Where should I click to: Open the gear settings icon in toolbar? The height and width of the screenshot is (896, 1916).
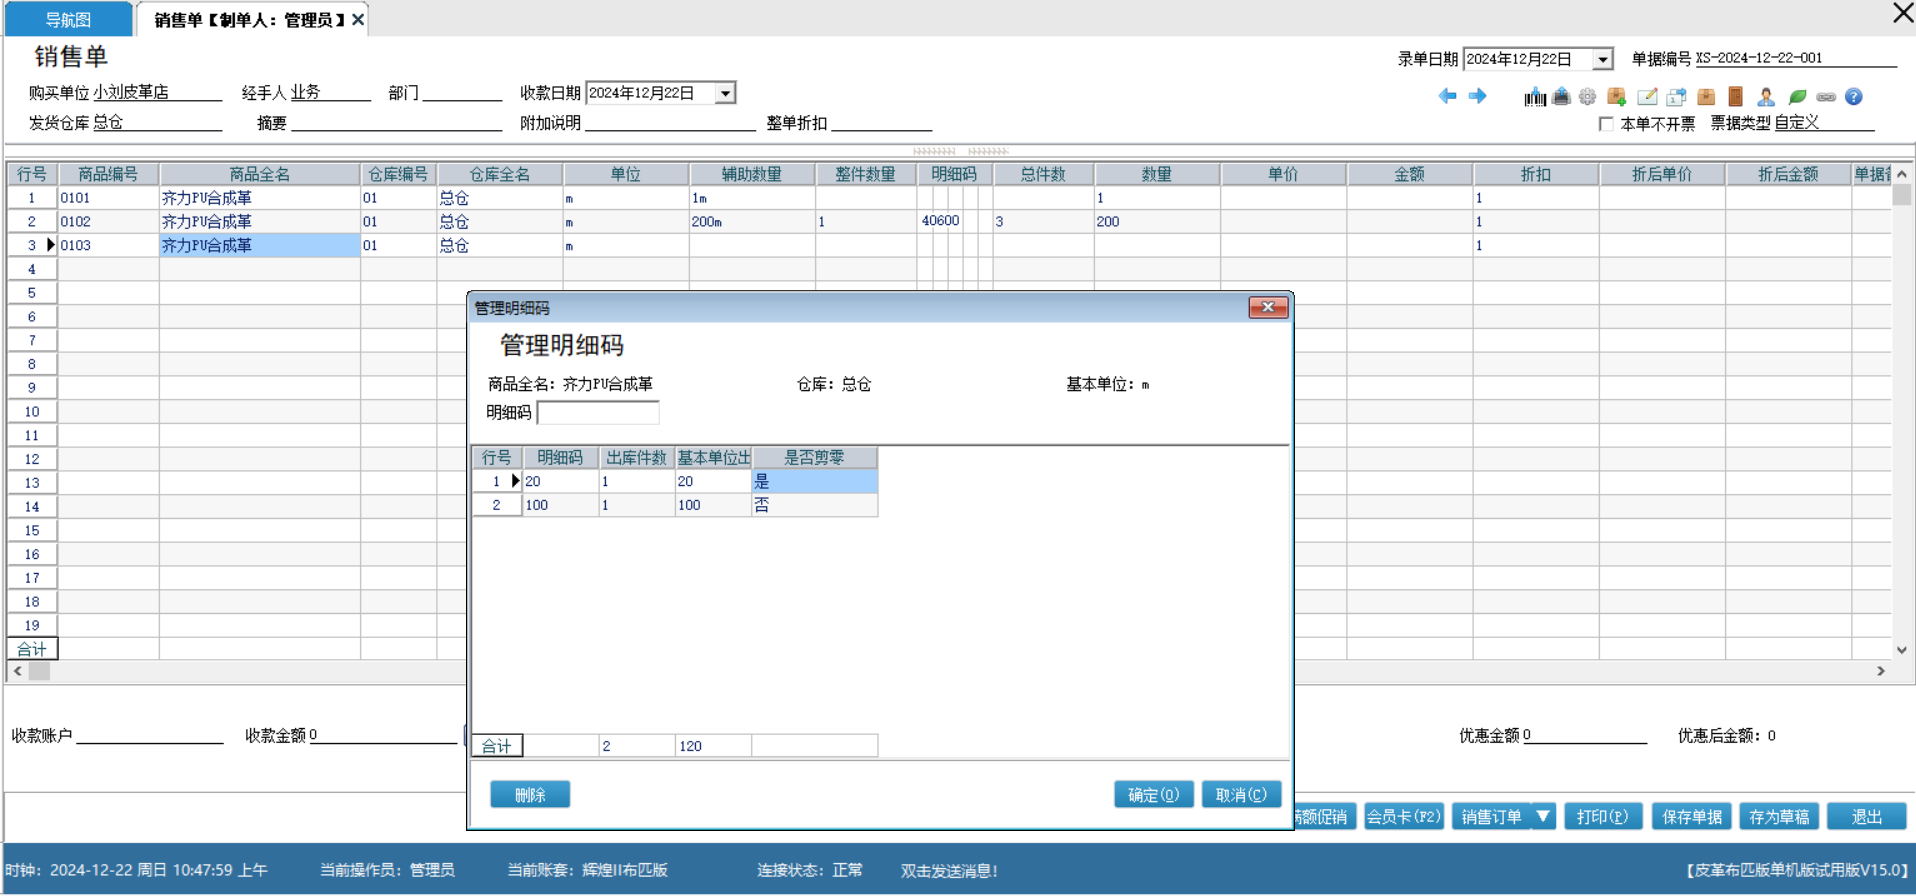1588,97
